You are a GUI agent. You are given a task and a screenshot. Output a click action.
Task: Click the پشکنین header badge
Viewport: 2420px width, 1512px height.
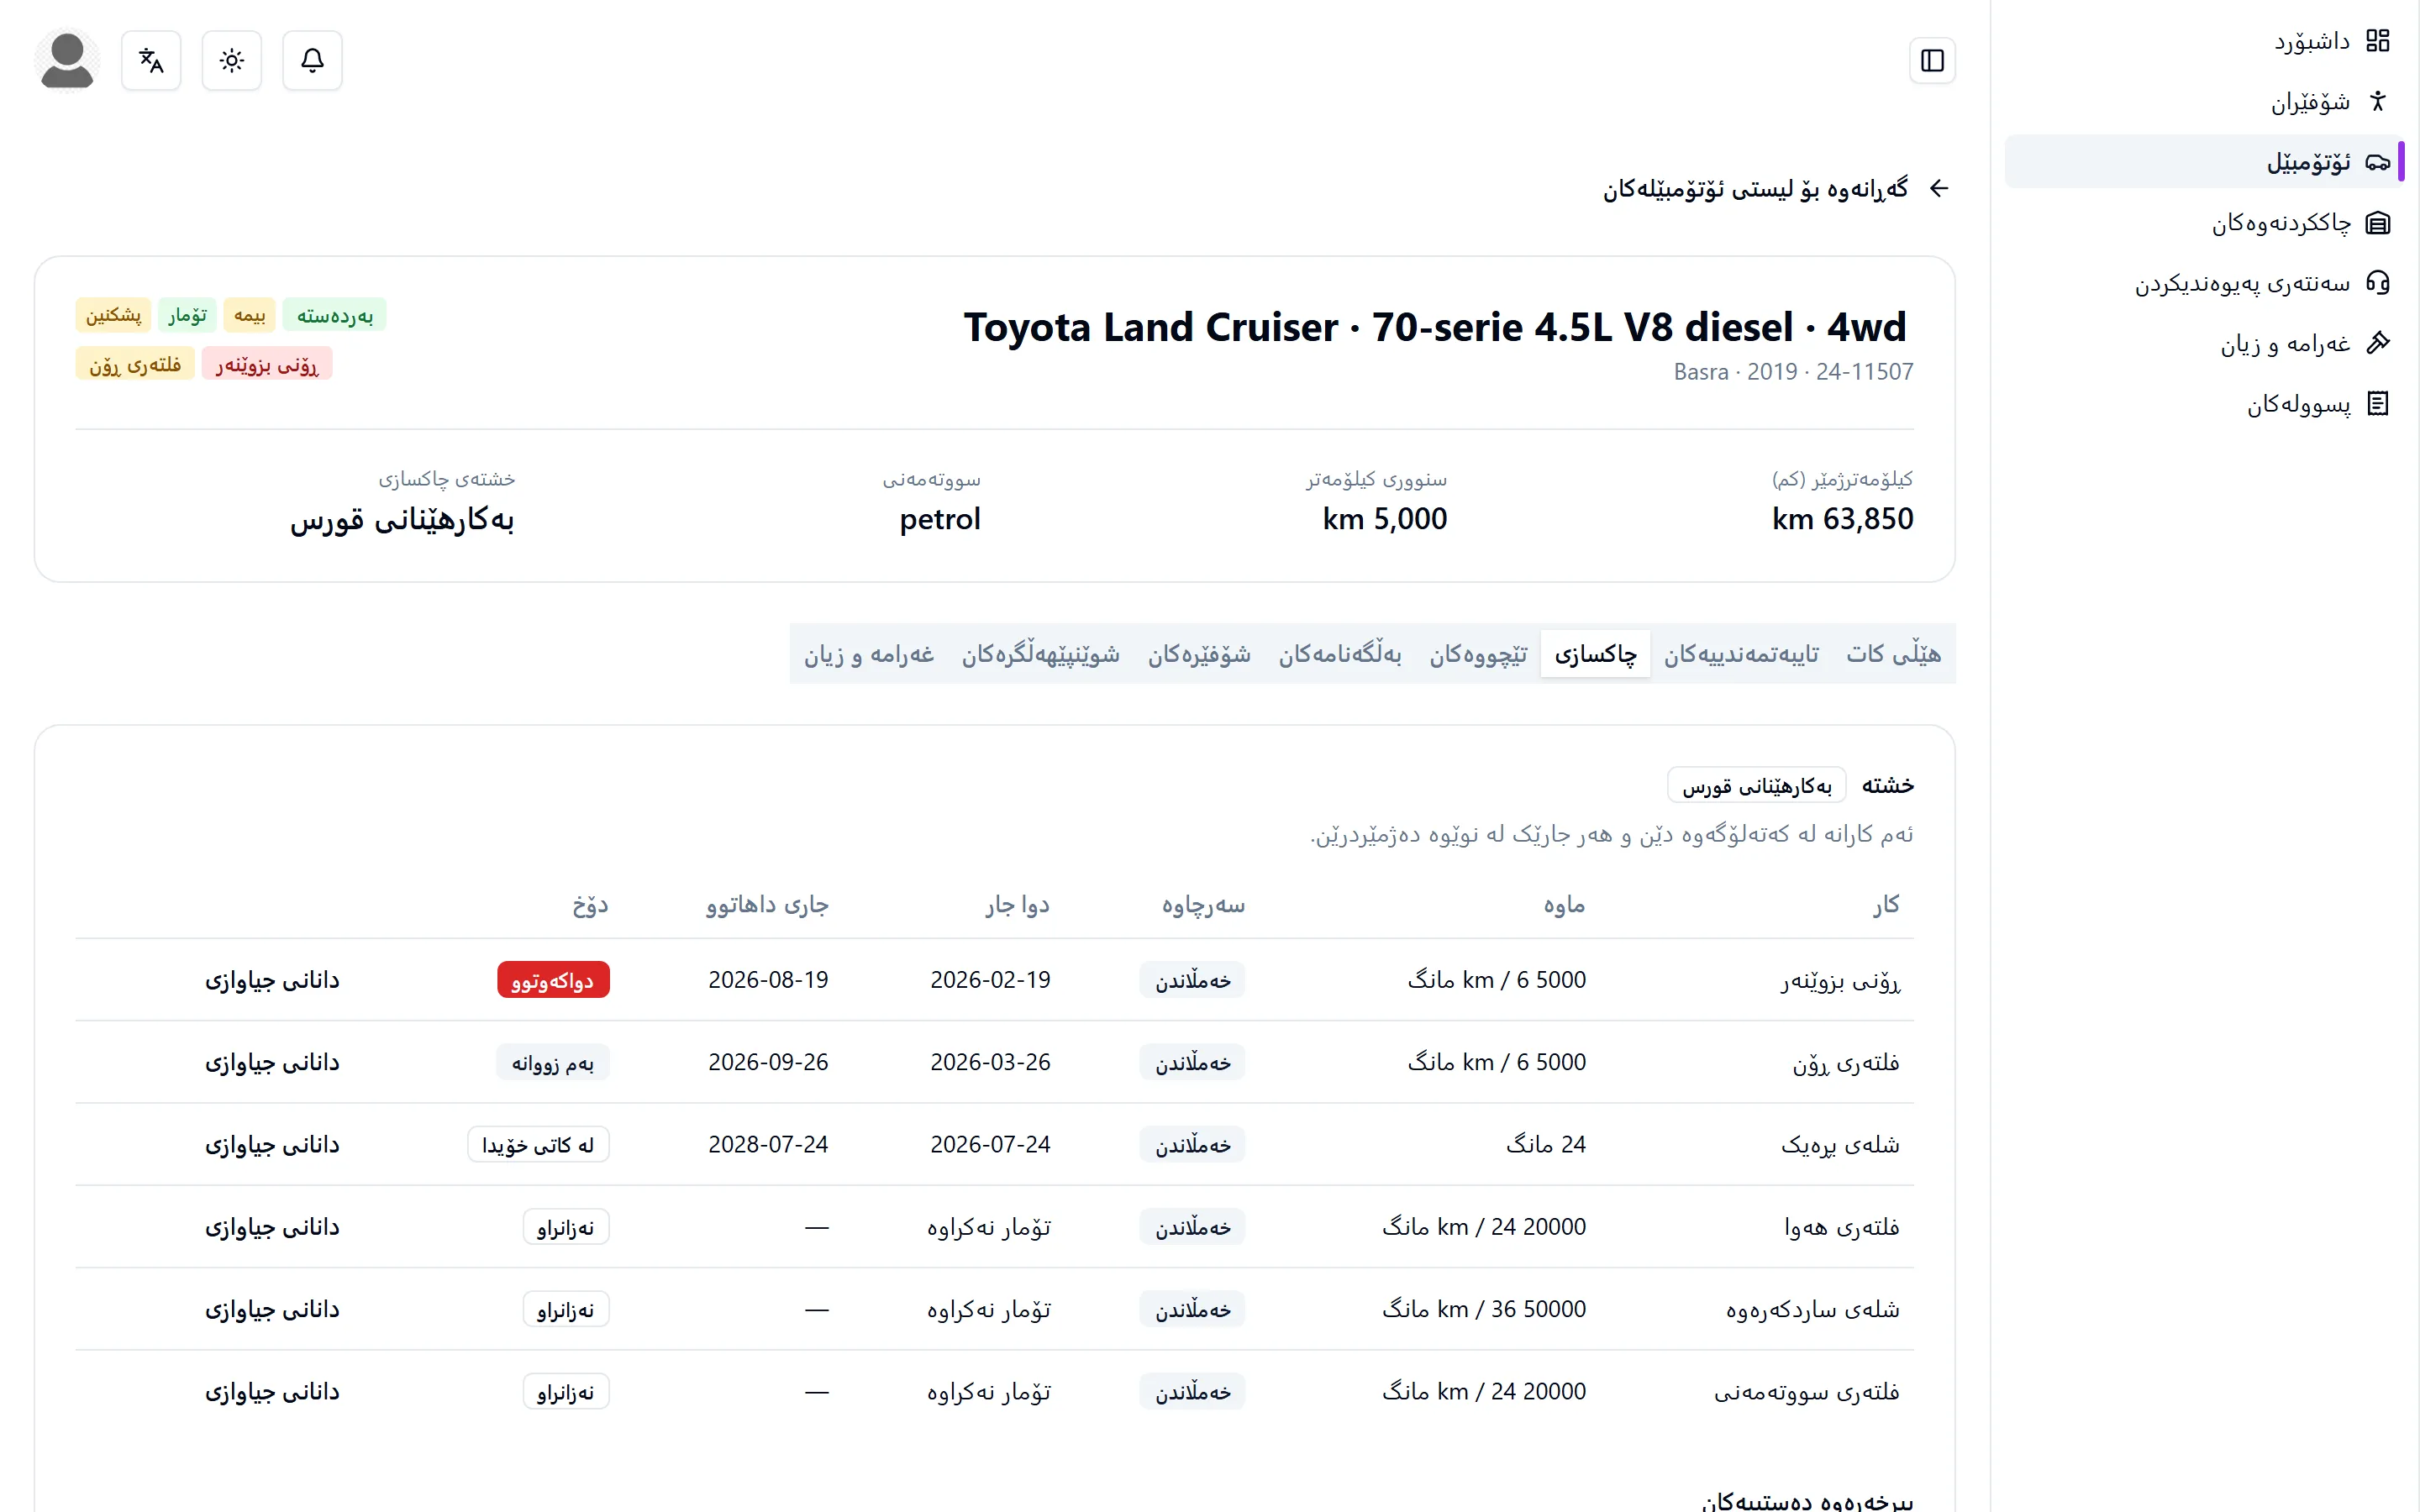click(113, 316)
